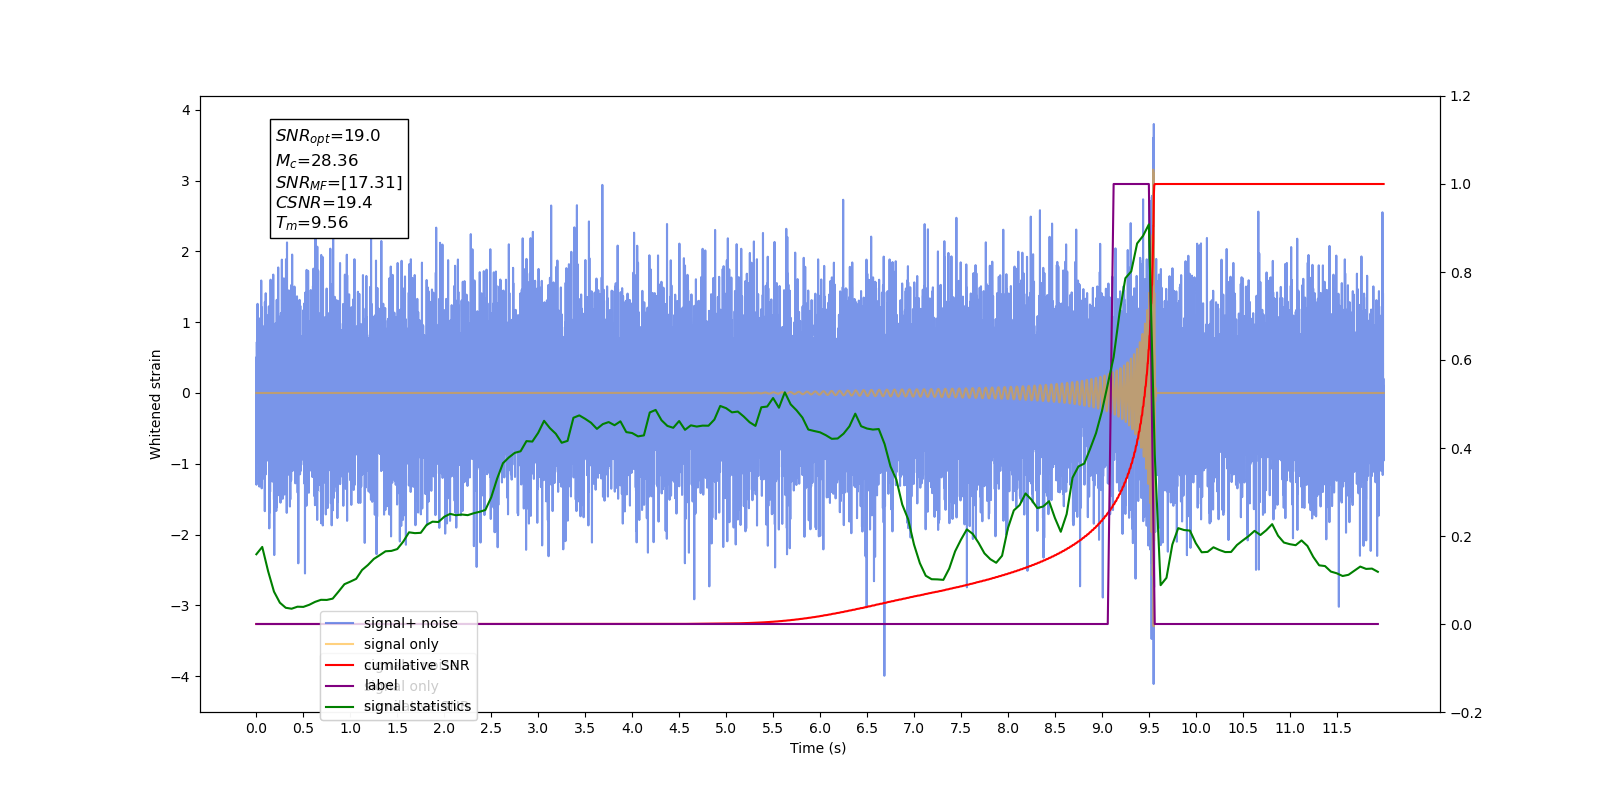Click the 1.0 tick on the right axis
1600x800 pixels.
pos(1461,184)
